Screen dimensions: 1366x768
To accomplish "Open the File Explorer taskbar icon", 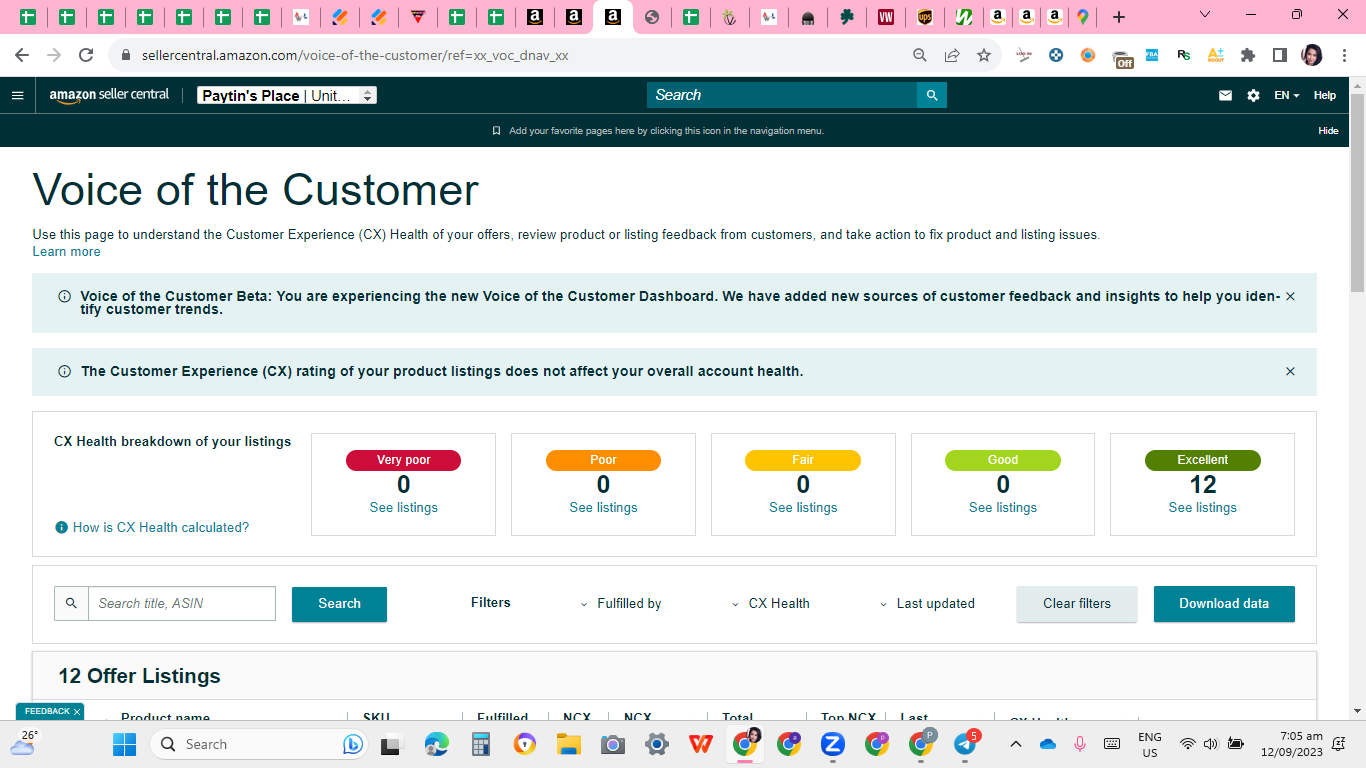I will tap(569, 744).
